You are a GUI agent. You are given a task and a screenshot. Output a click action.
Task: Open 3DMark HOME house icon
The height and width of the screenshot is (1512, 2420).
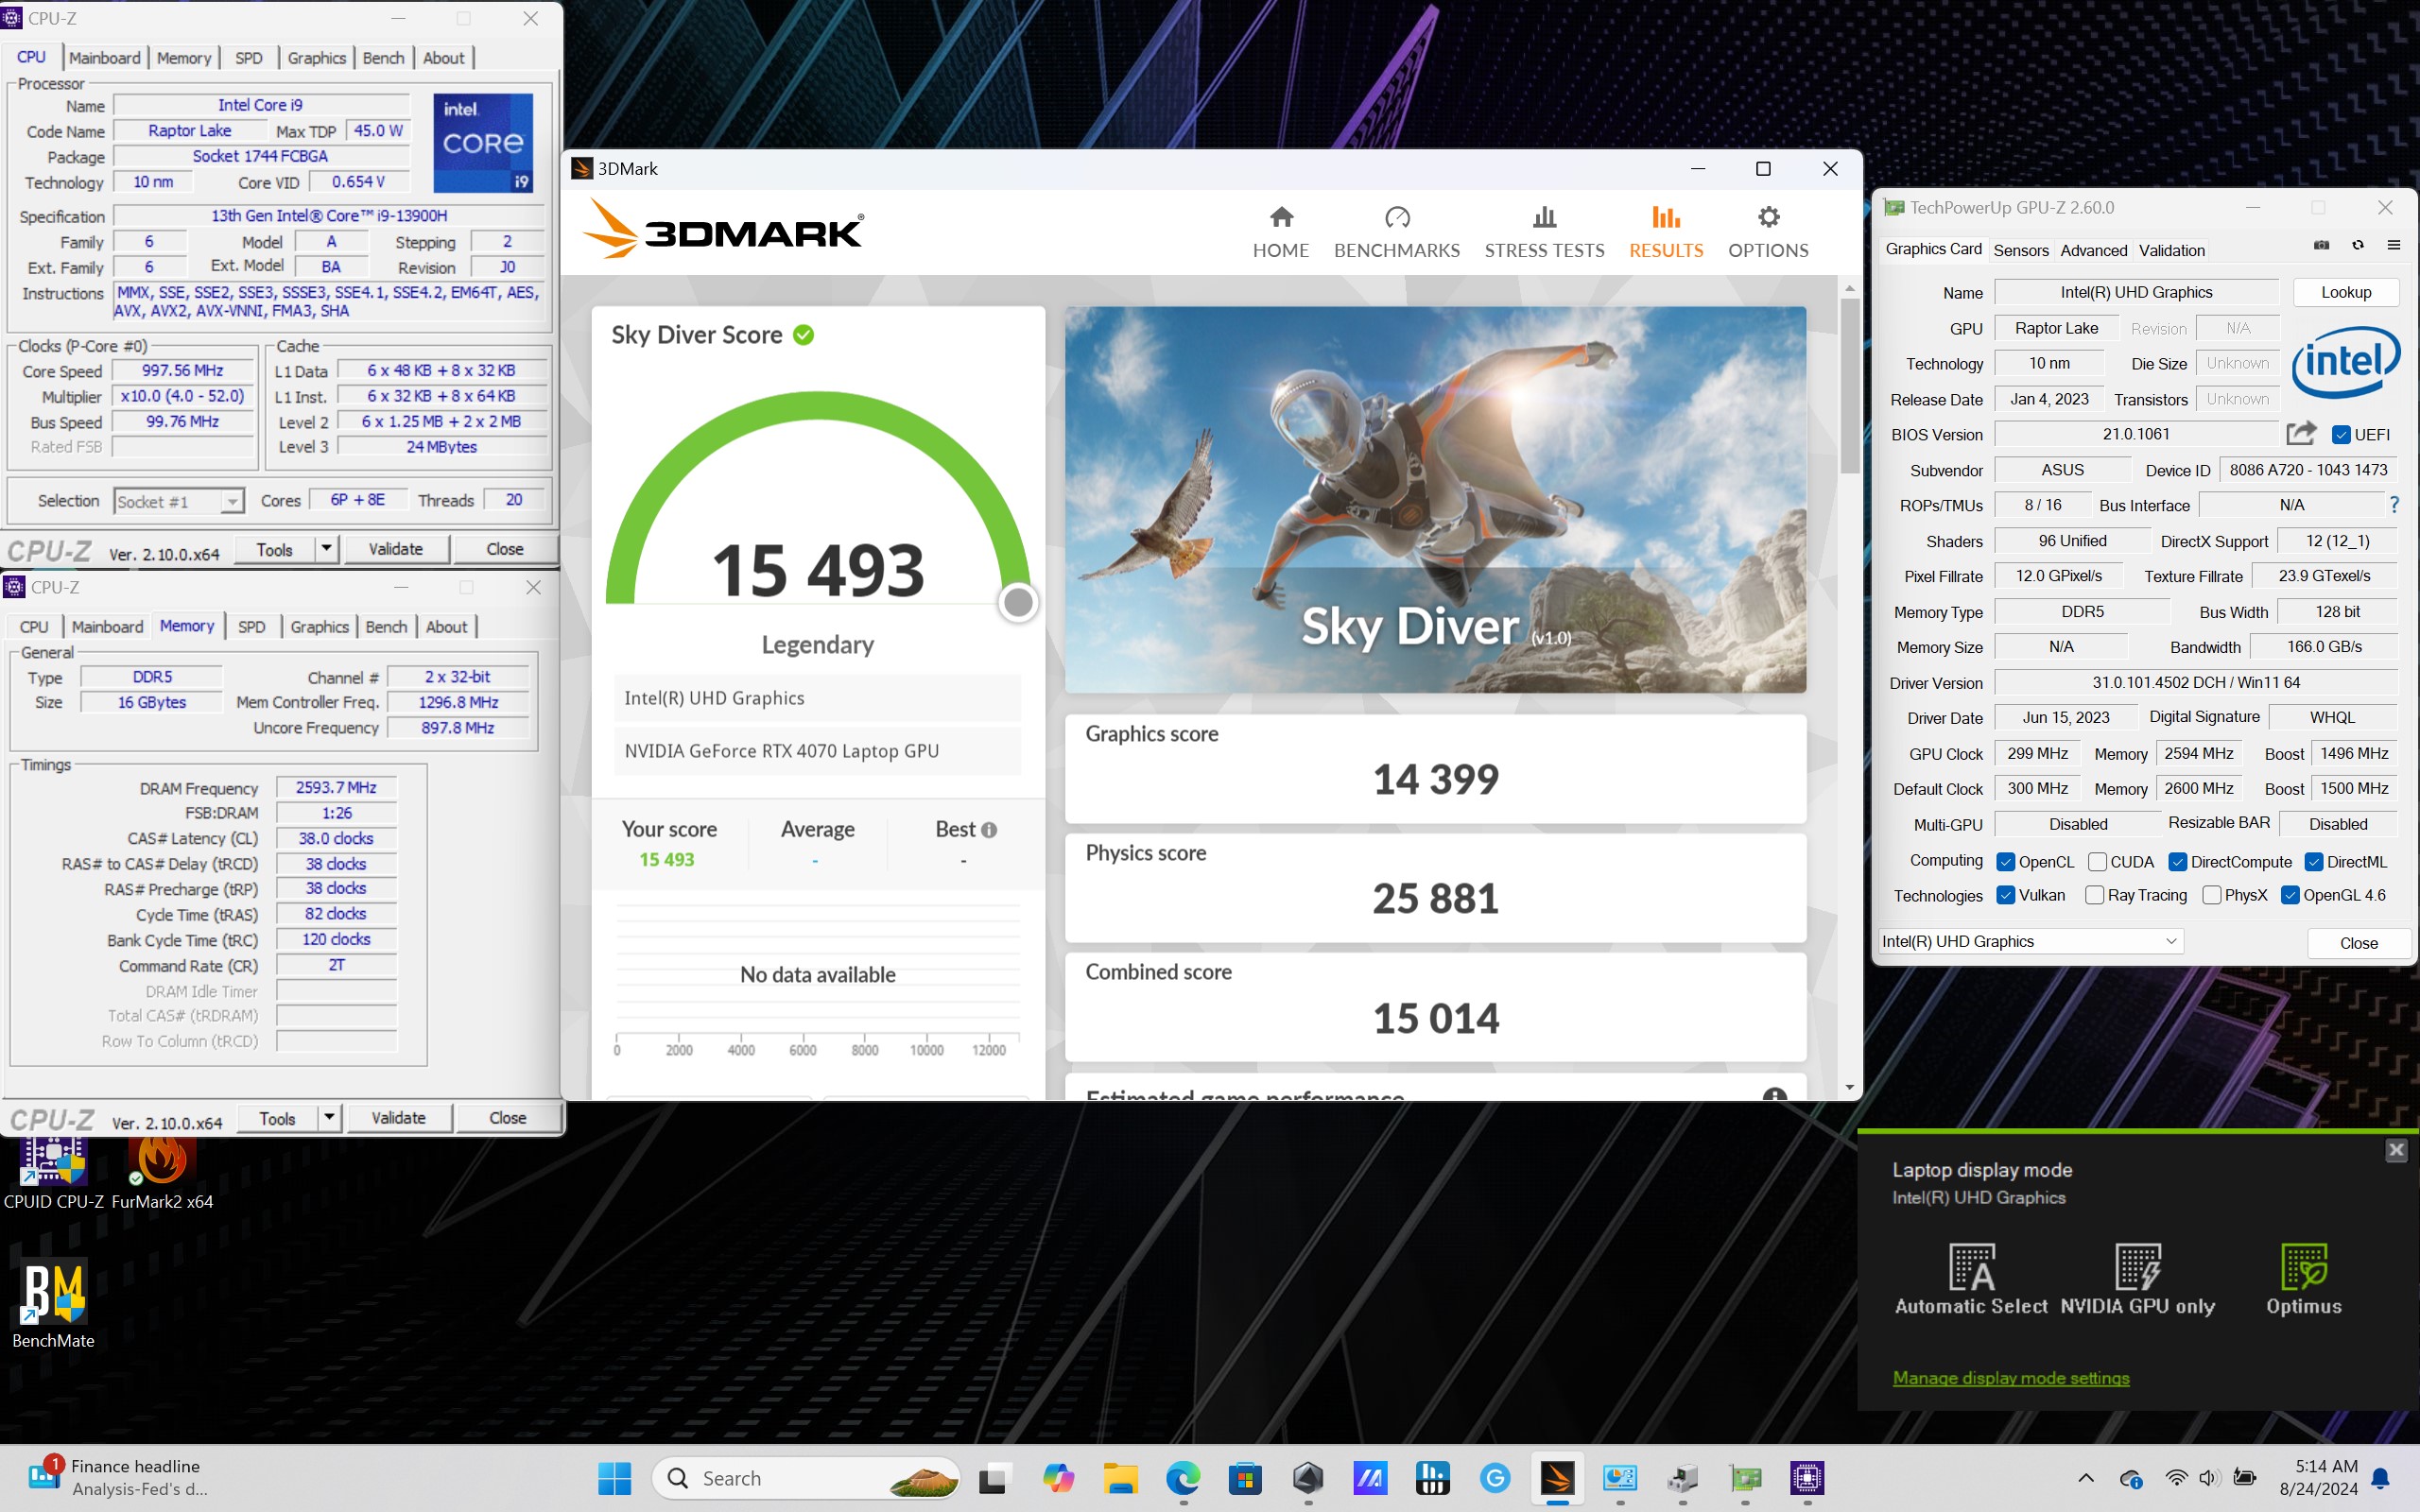1281,216
